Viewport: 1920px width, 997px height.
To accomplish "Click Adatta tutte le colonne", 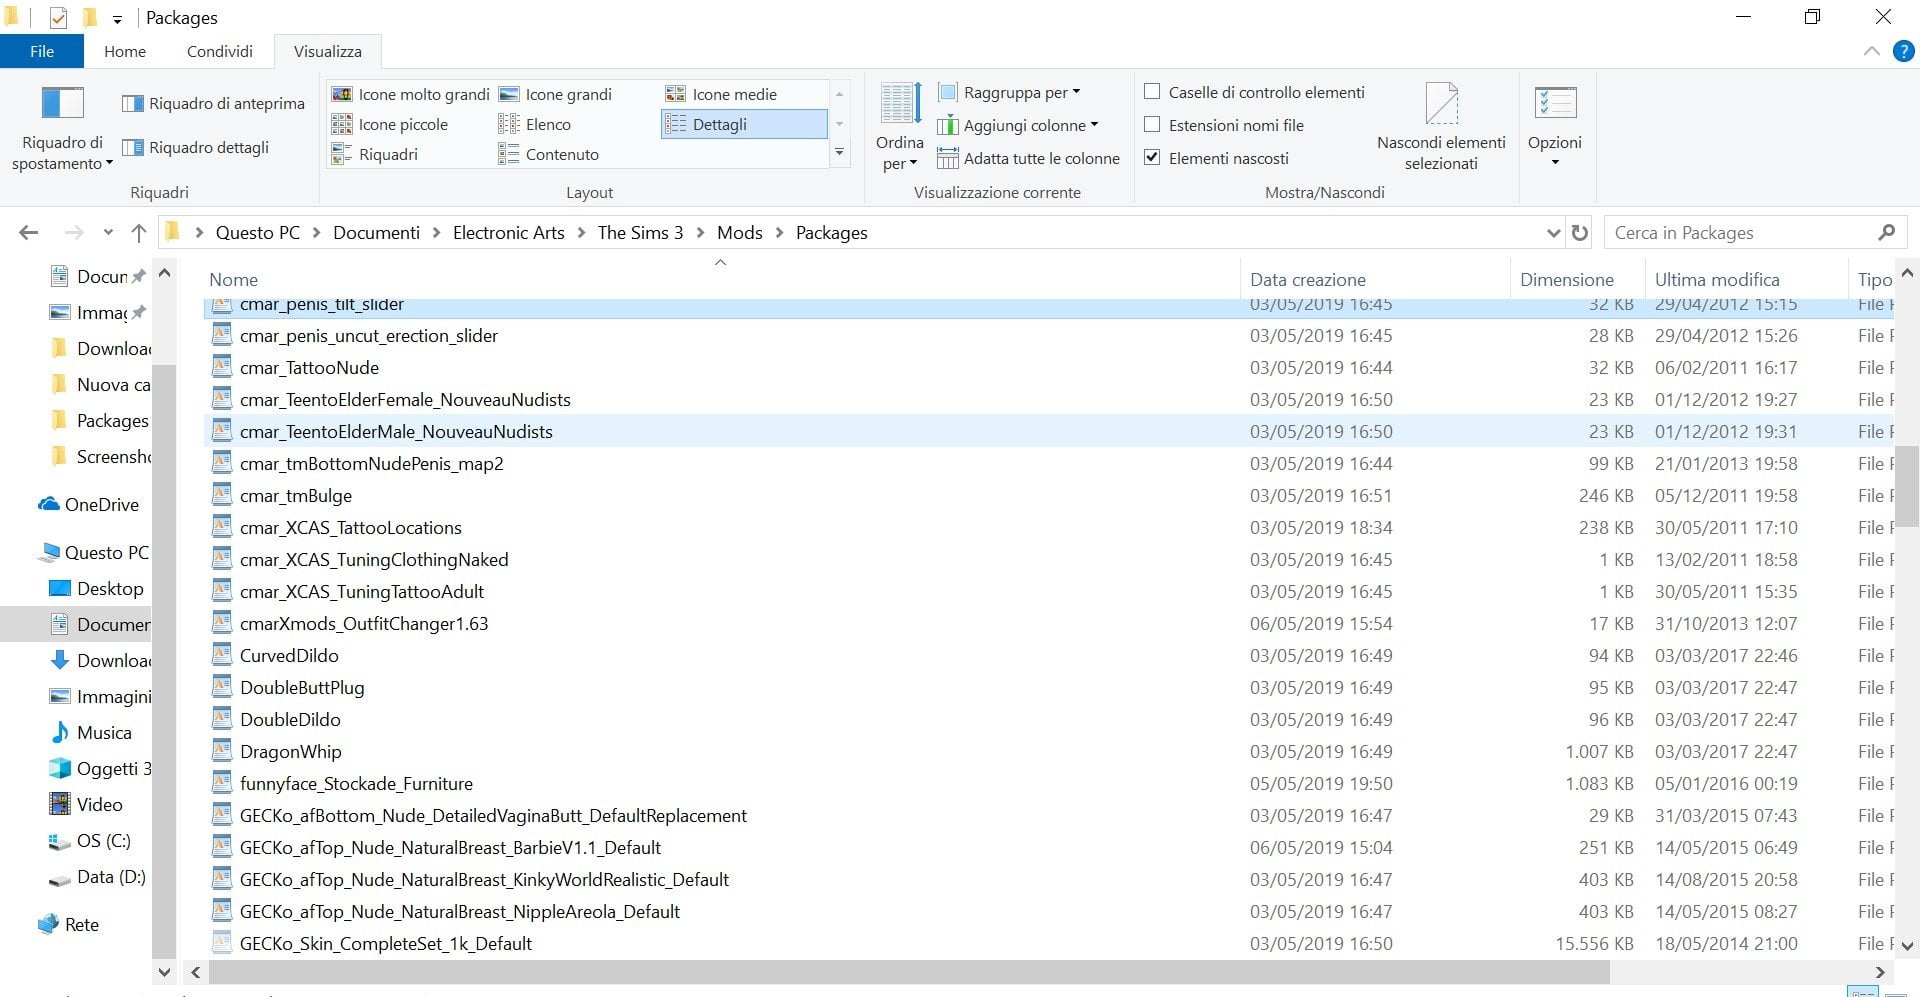I will pyautogui.click(x=1029, y=158).
